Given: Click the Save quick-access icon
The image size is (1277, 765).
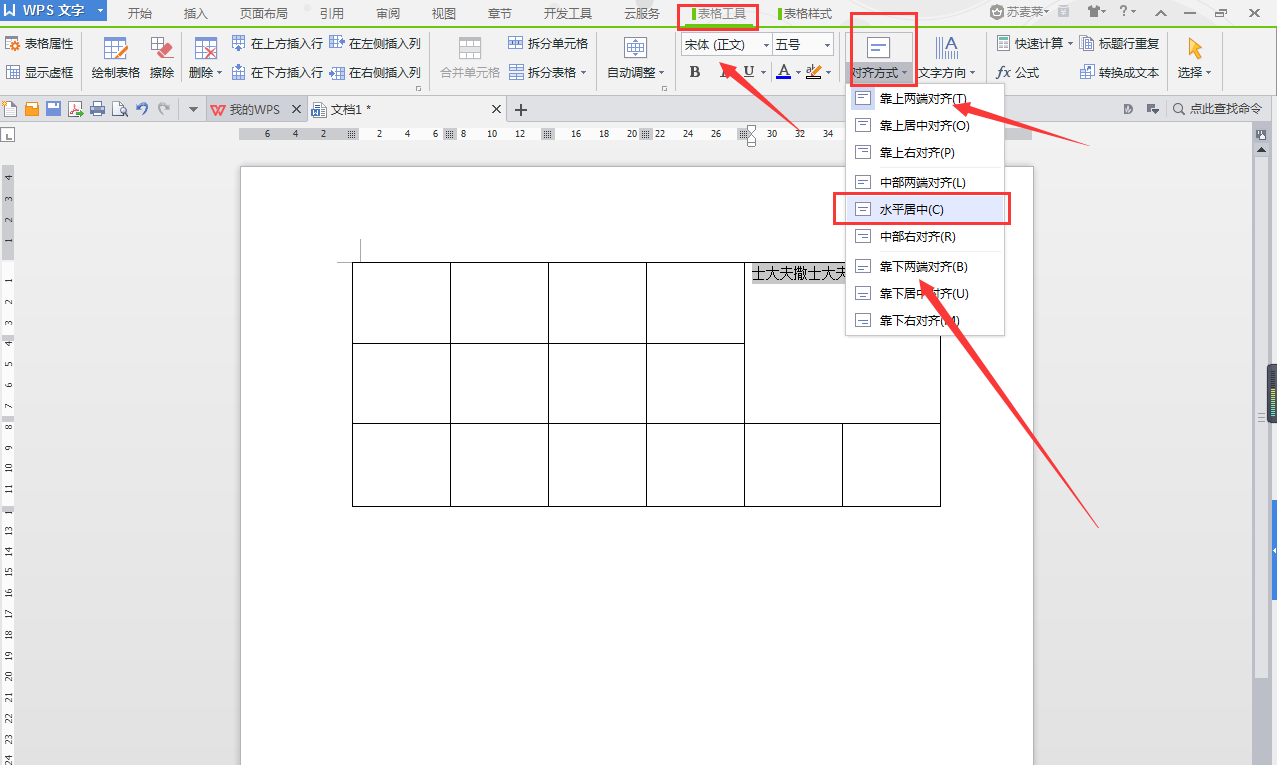Looking at the screenshot, I should [x=54, y=109].
